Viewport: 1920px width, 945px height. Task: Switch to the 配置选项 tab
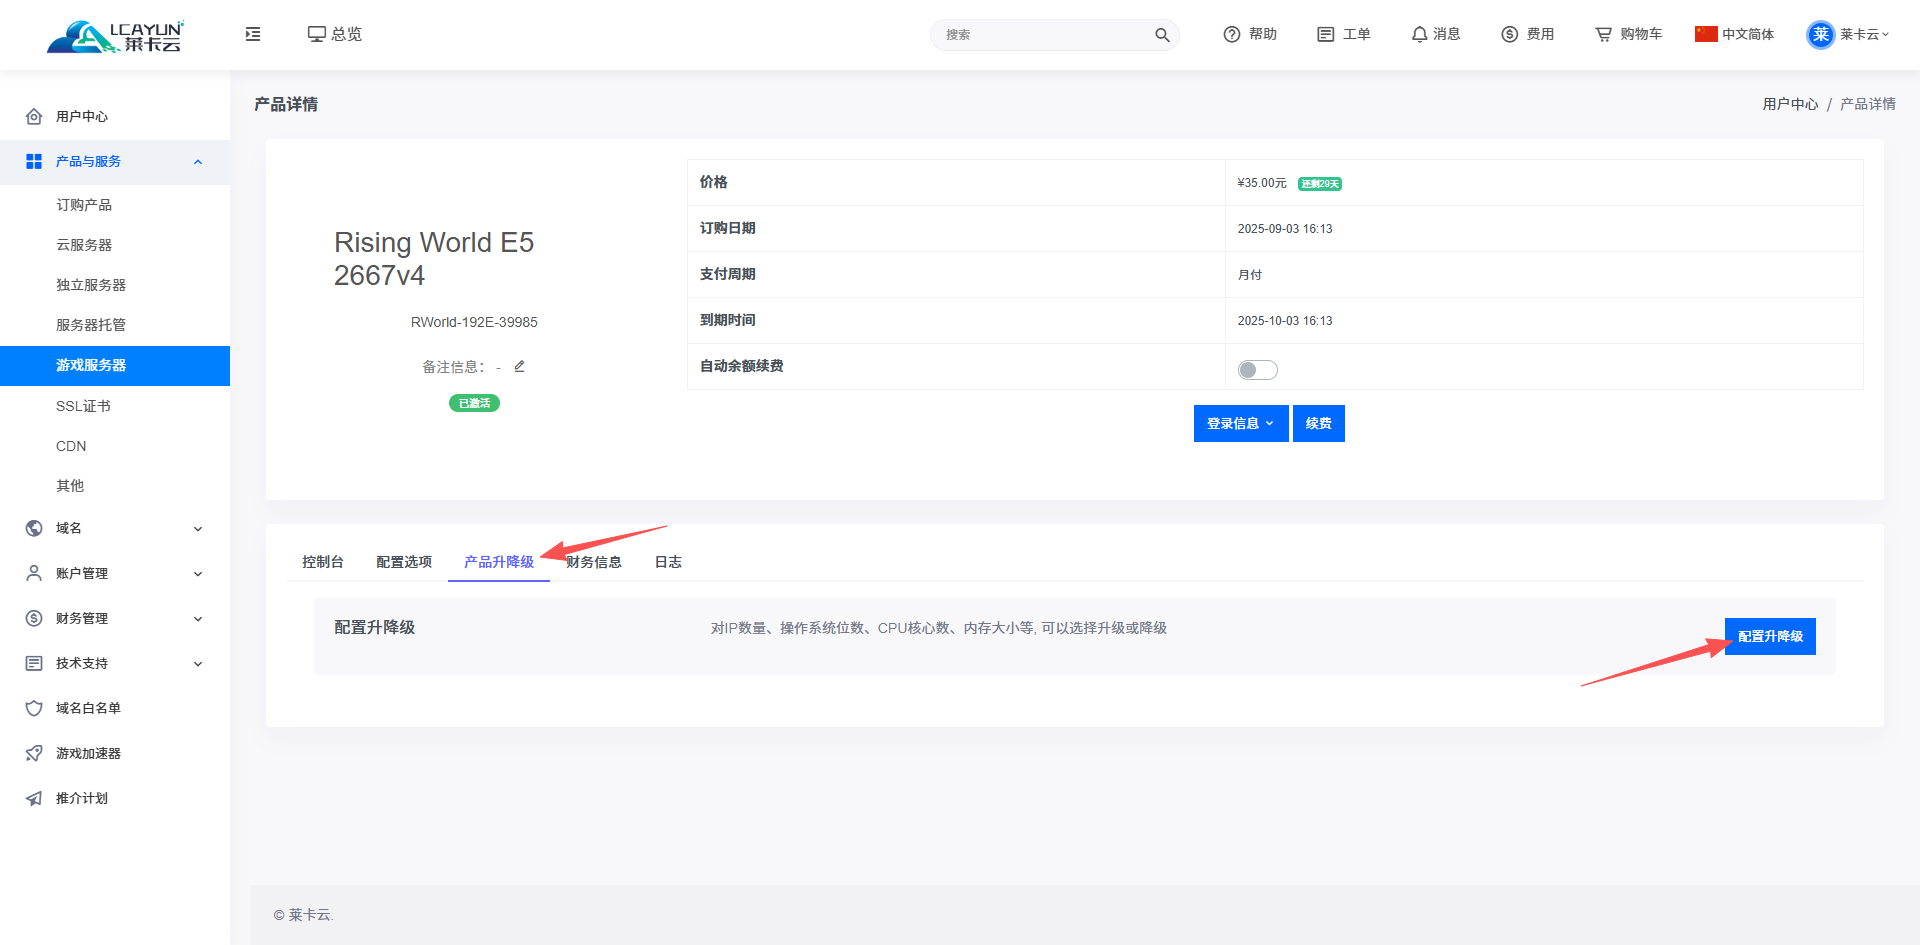click(x=404, y=562)
